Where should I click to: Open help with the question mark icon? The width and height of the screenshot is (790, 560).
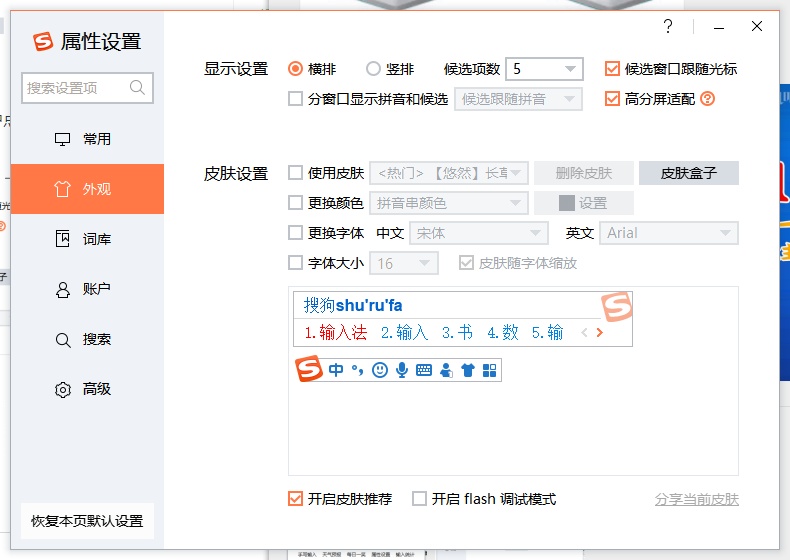coord(668,26)
